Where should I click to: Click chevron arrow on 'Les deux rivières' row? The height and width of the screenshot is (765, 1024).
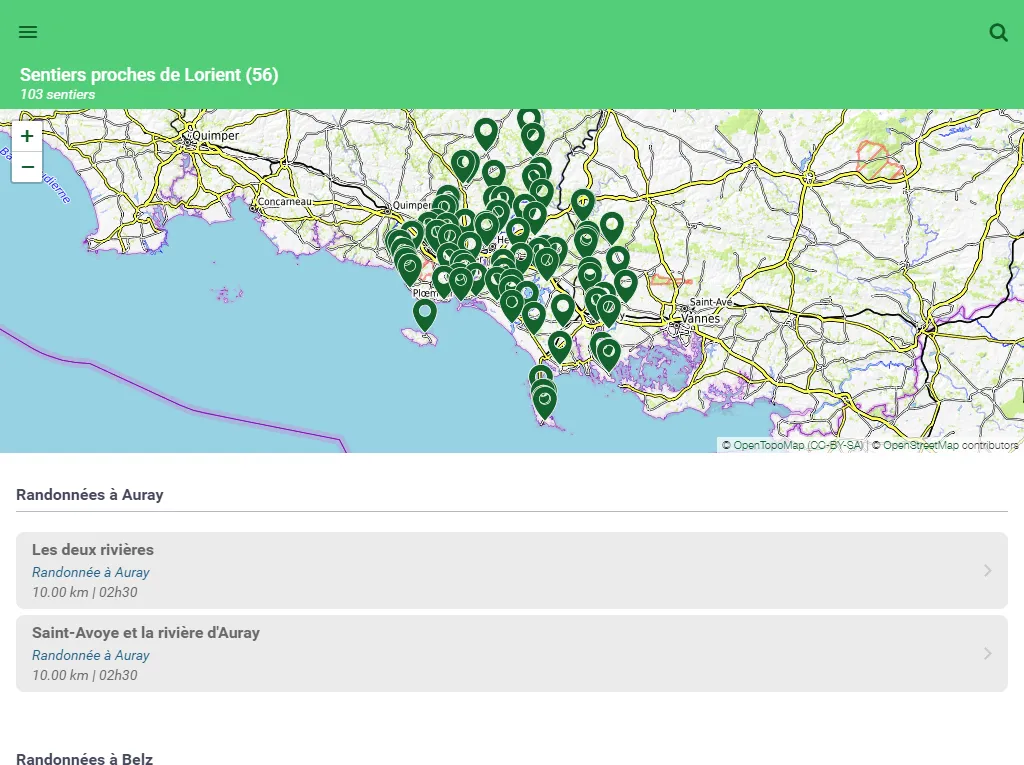pyautogui.click(x=988, y=570)
